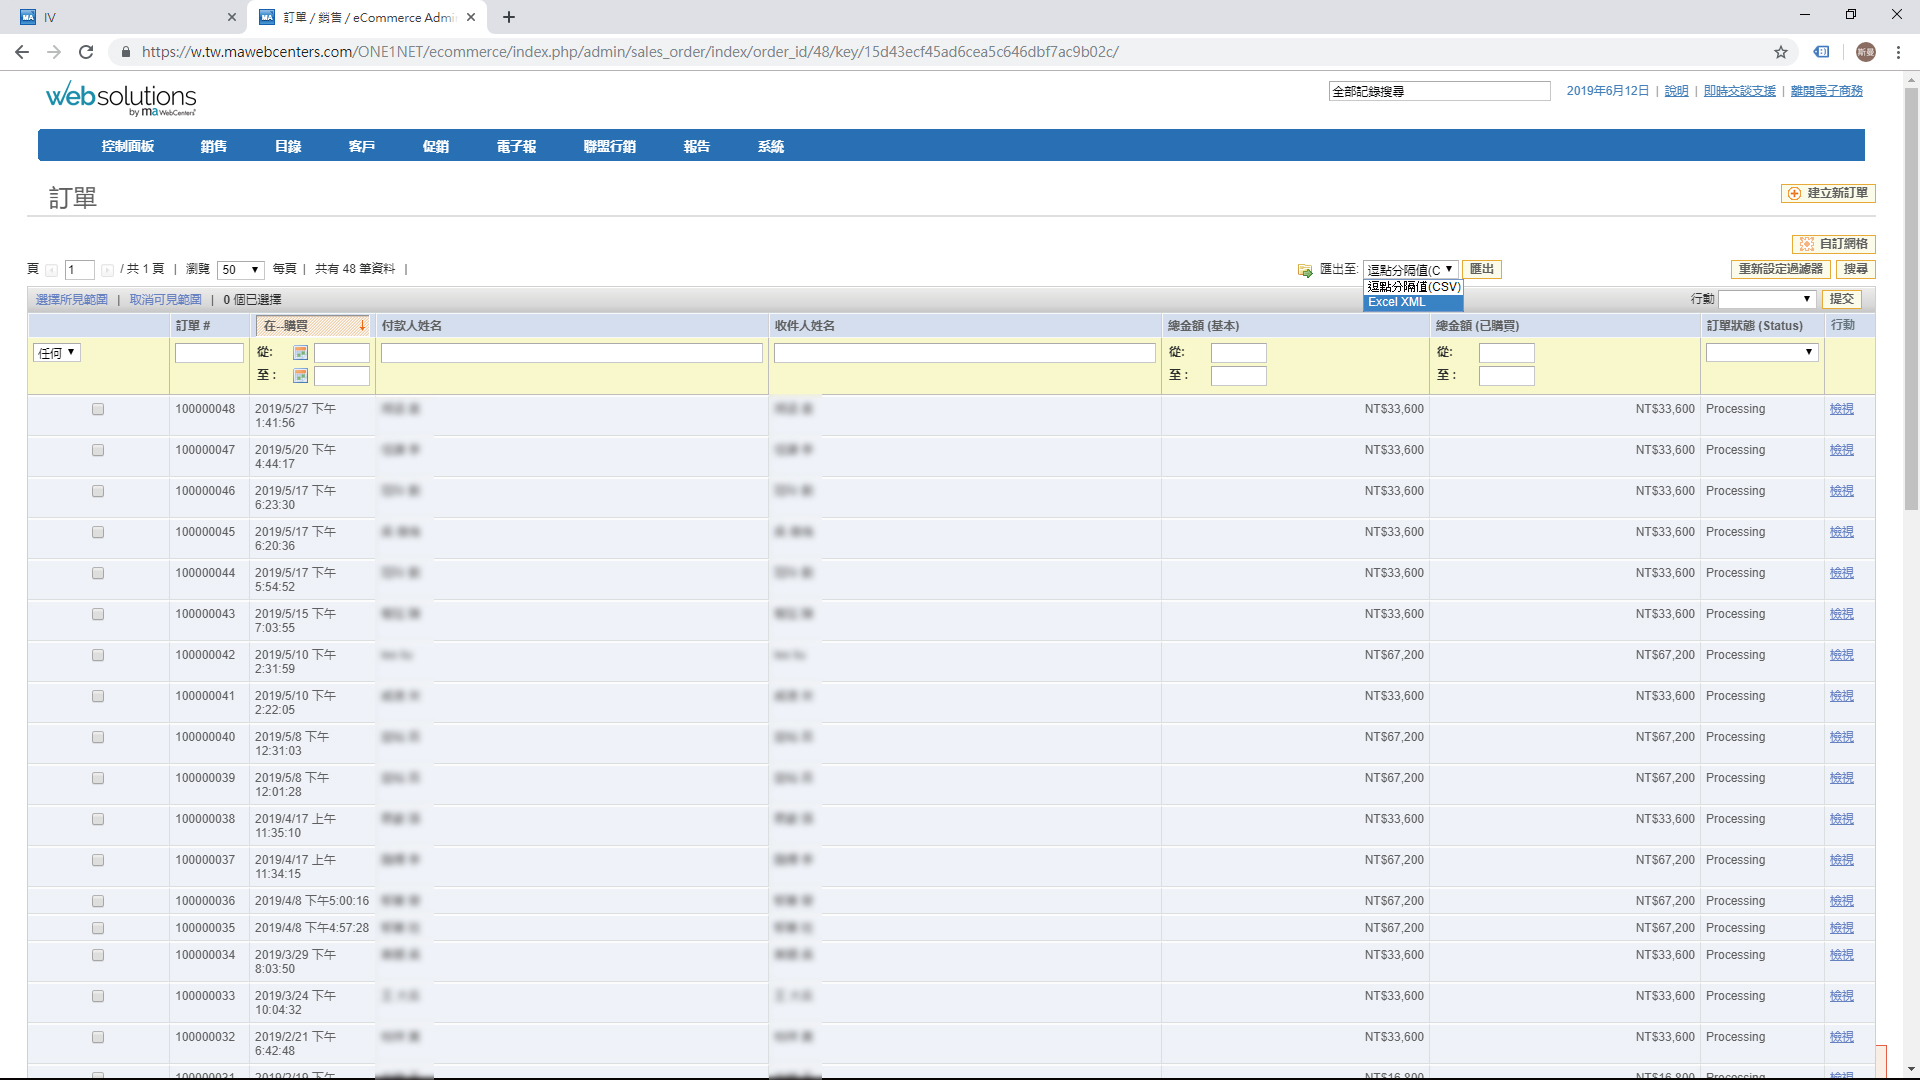
Task: Tick the checkbox for order 100000048
Action: pos(98,409)
